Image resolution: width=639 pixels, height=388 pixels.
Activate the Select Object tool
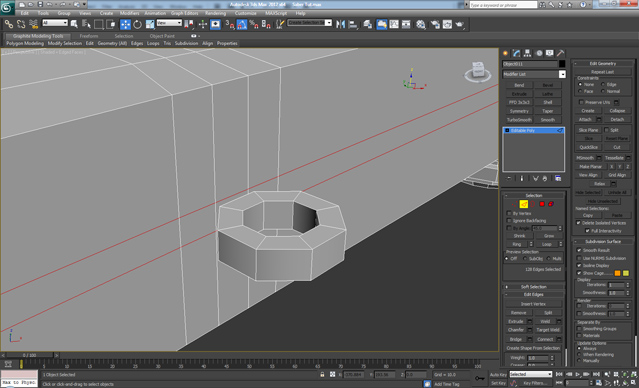pos(74,24)
